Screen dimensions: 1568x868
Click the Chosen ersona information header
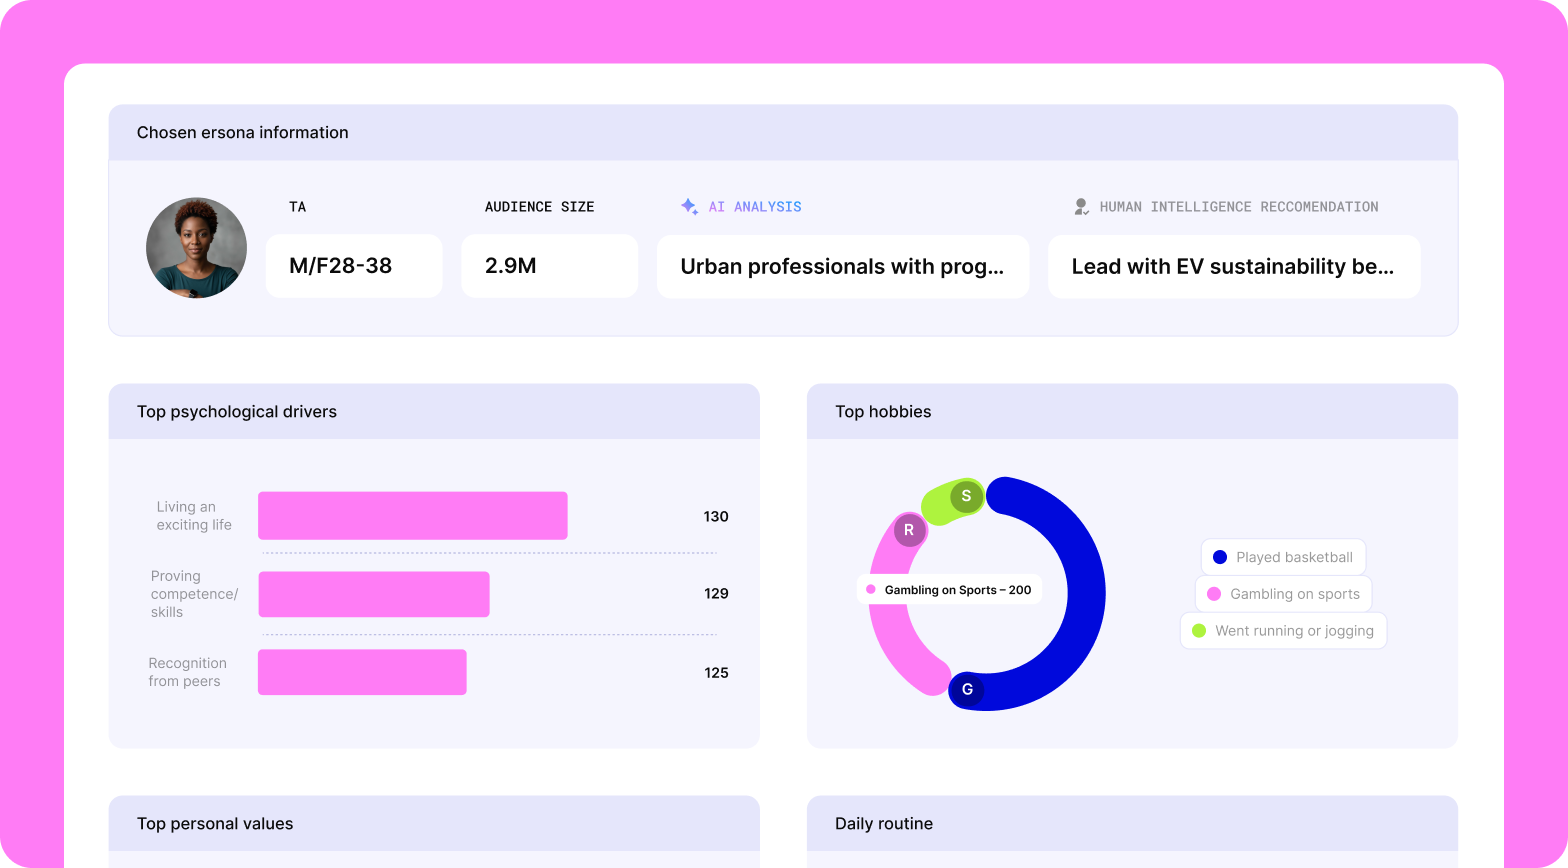click(x=783, y=132)
